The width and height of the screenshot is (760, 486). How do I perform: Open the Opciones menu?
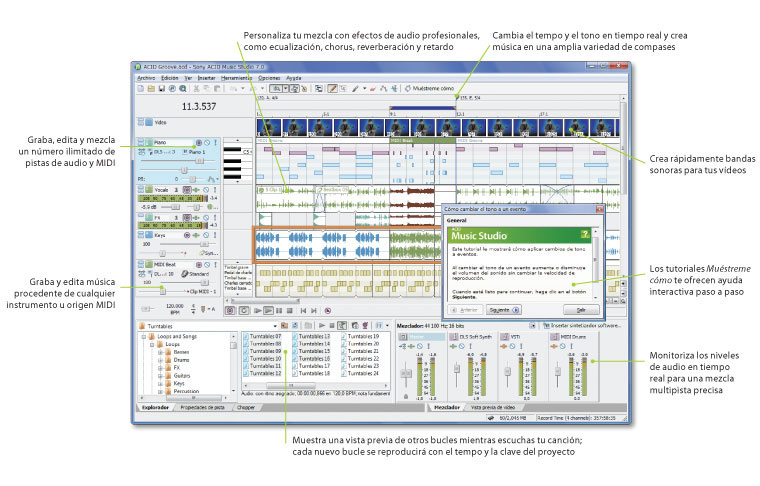(x=269, y=78)
